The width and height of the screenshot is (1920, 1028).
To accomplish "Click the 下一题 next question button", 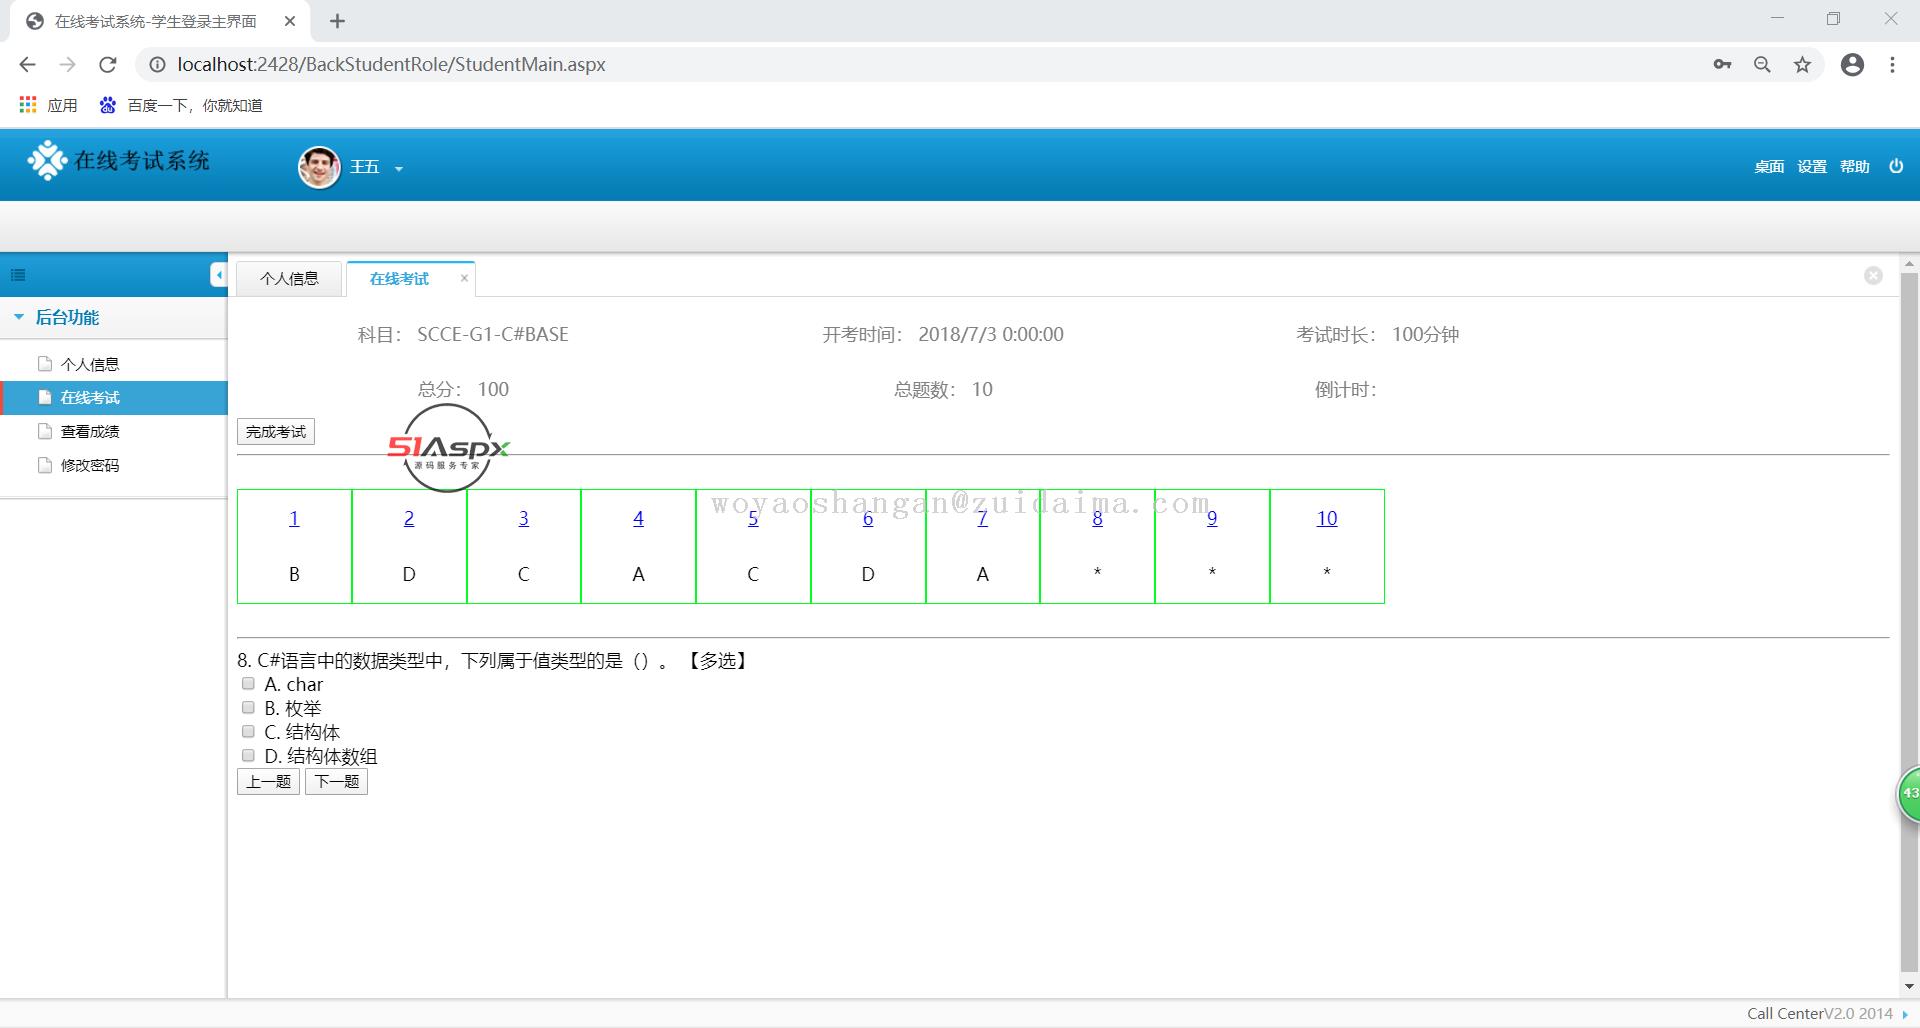I will (x=336, y=782).
